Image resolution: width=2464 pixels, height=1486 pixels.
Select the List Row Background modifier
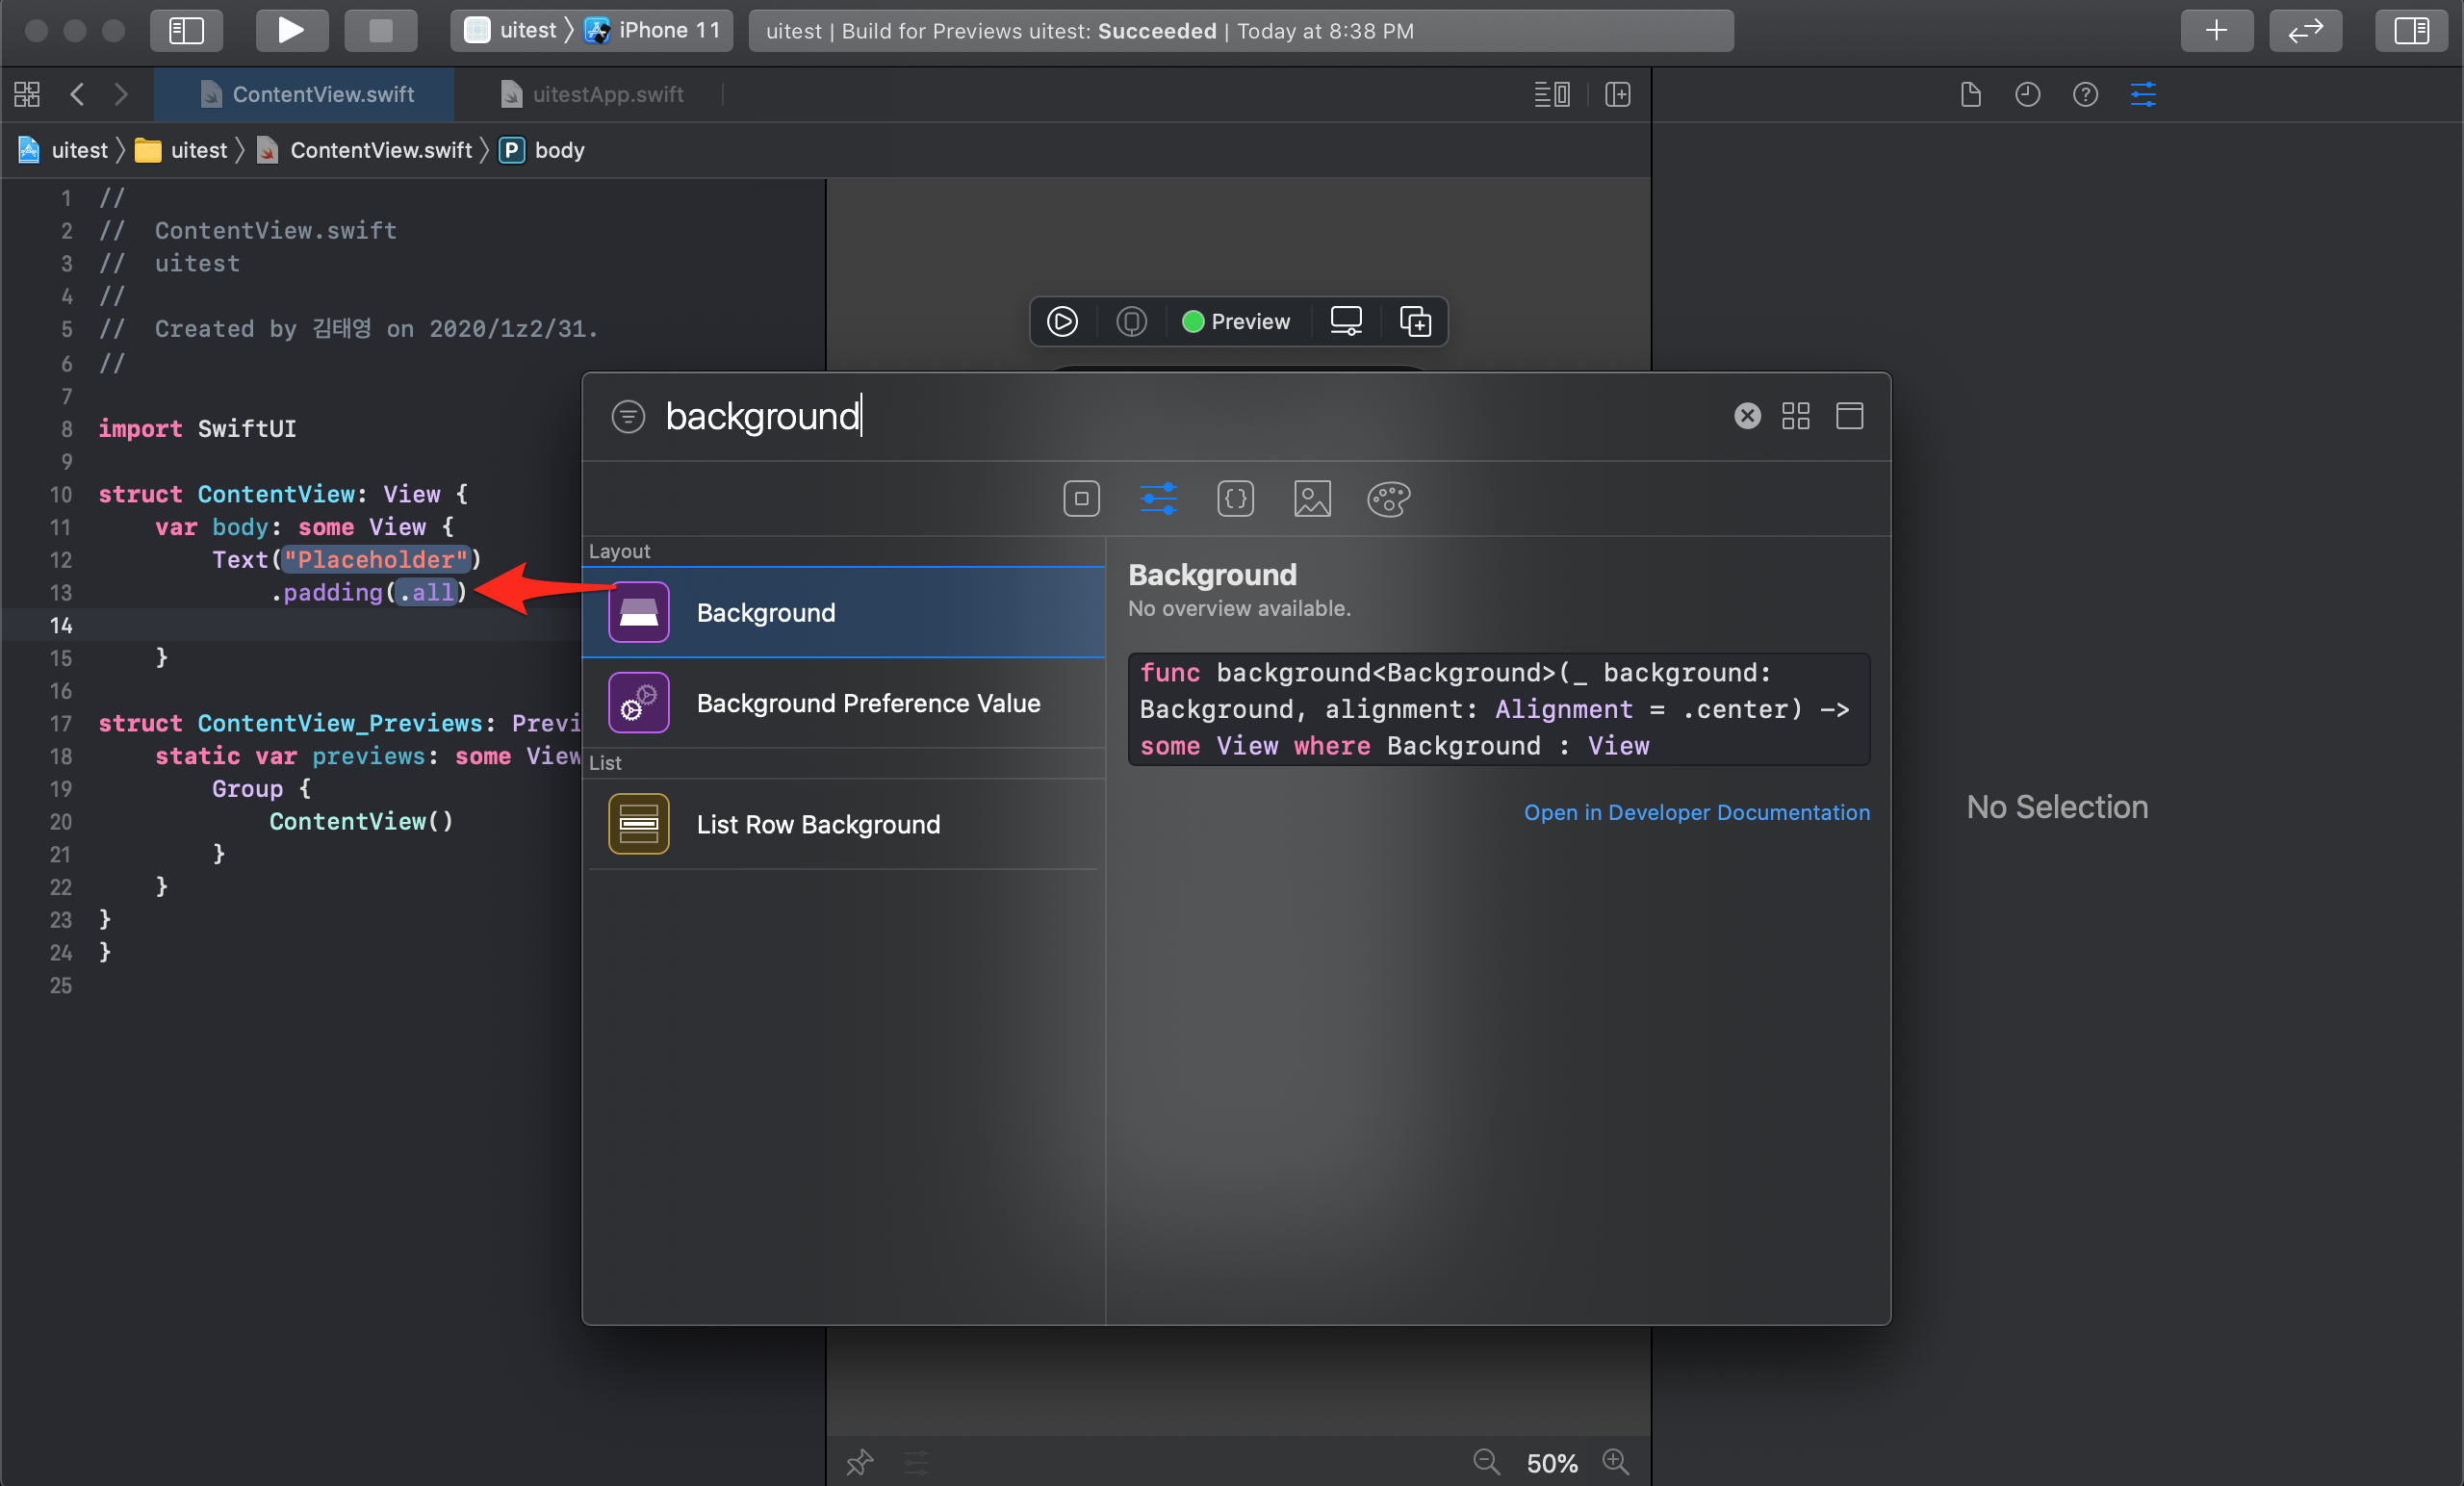tap(817, 824)
